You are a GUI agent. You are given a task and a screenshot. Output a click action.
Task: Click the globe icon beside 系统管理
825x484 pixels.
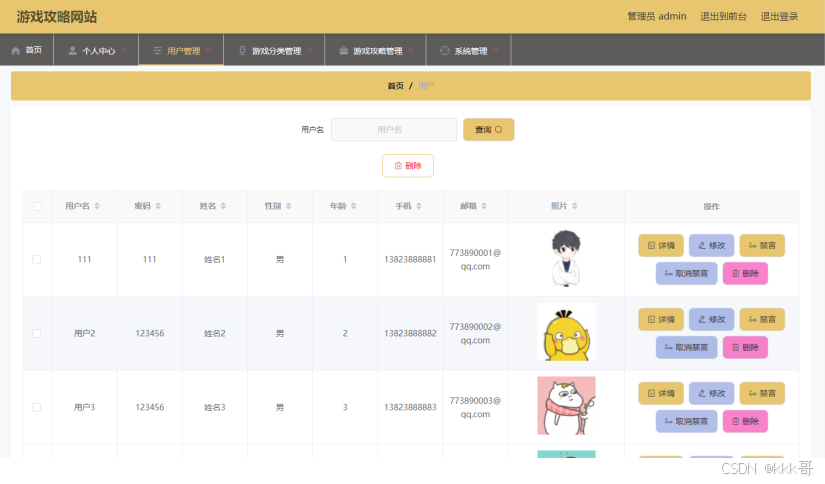click(445, 51)
